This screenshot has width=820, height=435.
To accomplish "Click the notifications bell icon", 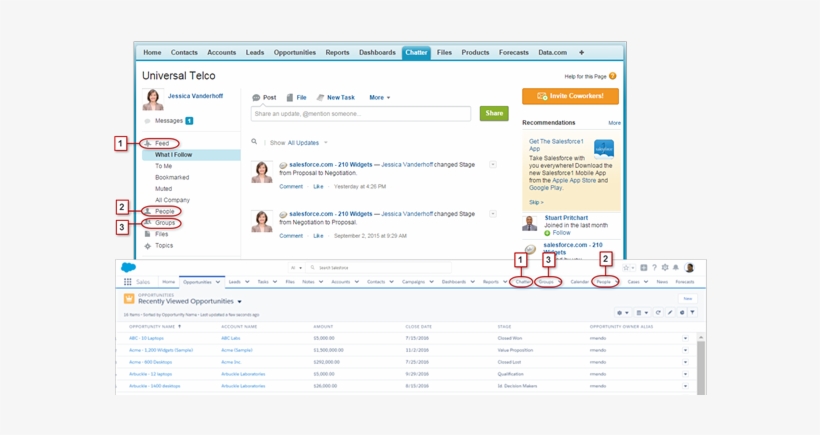I will click(x=676, y=268).
